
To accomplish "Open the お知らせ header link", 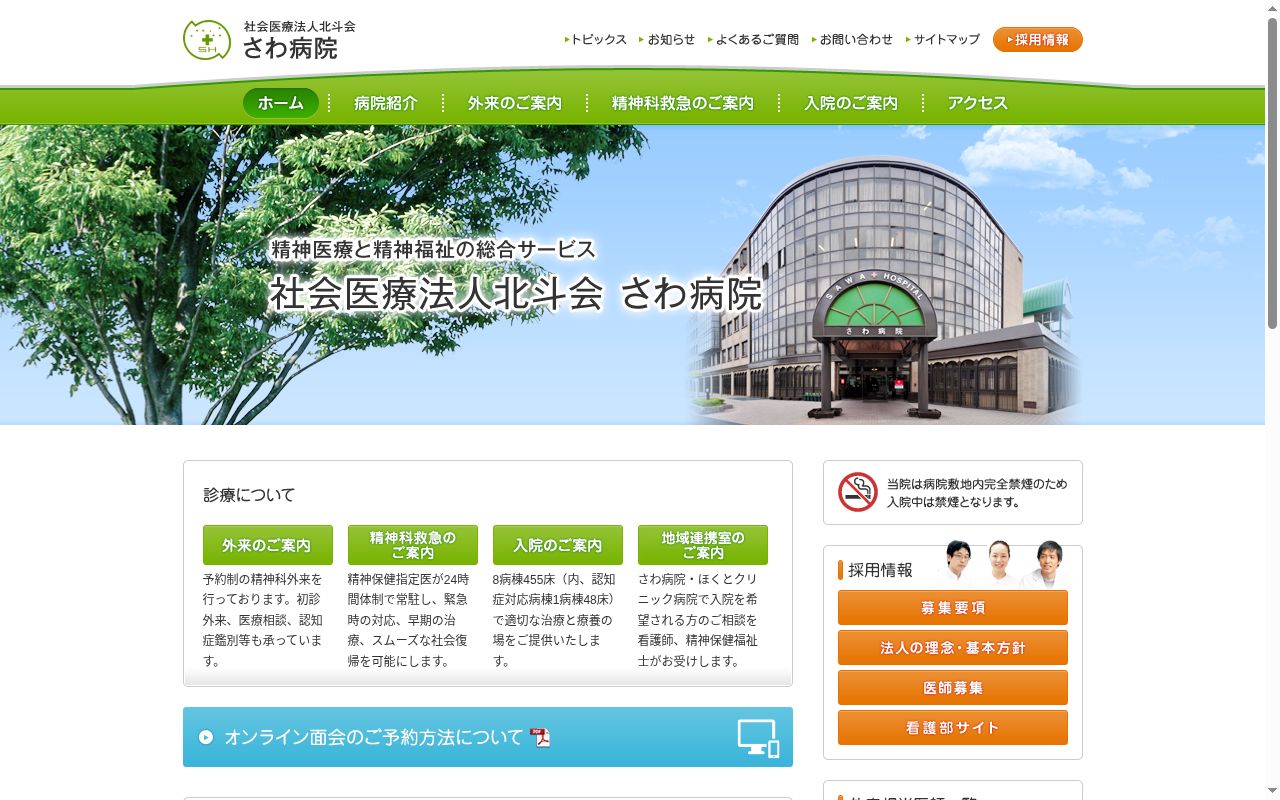I will (667, 40).
